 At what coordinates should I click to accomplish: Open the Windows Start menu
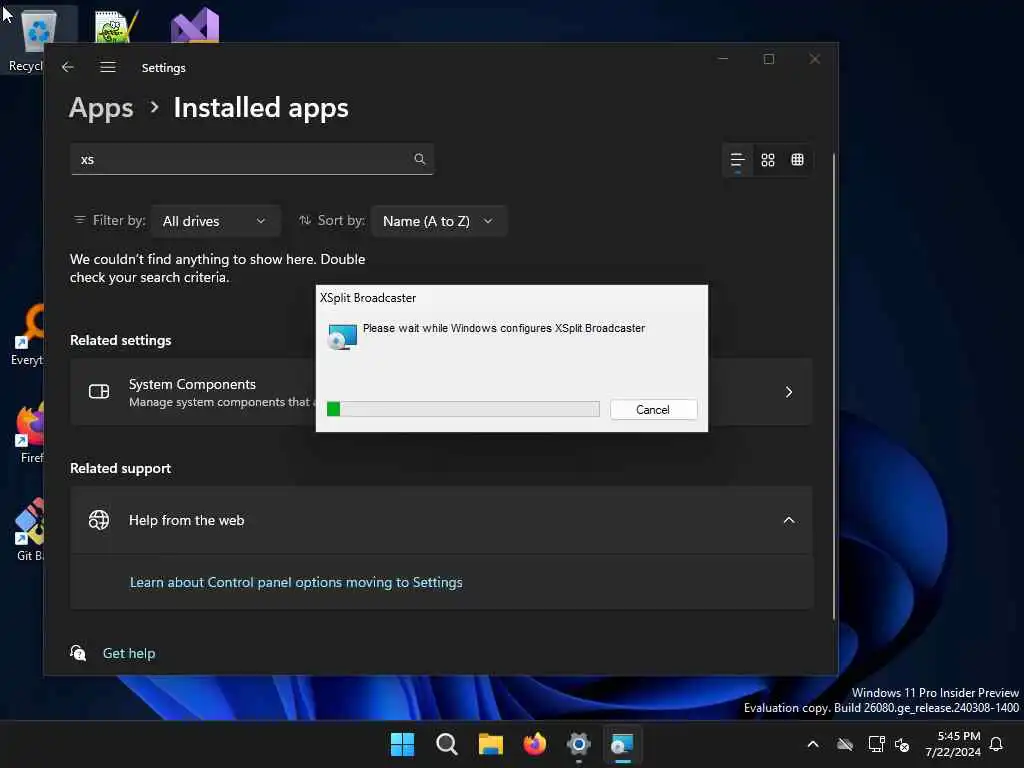click(402, 744)
